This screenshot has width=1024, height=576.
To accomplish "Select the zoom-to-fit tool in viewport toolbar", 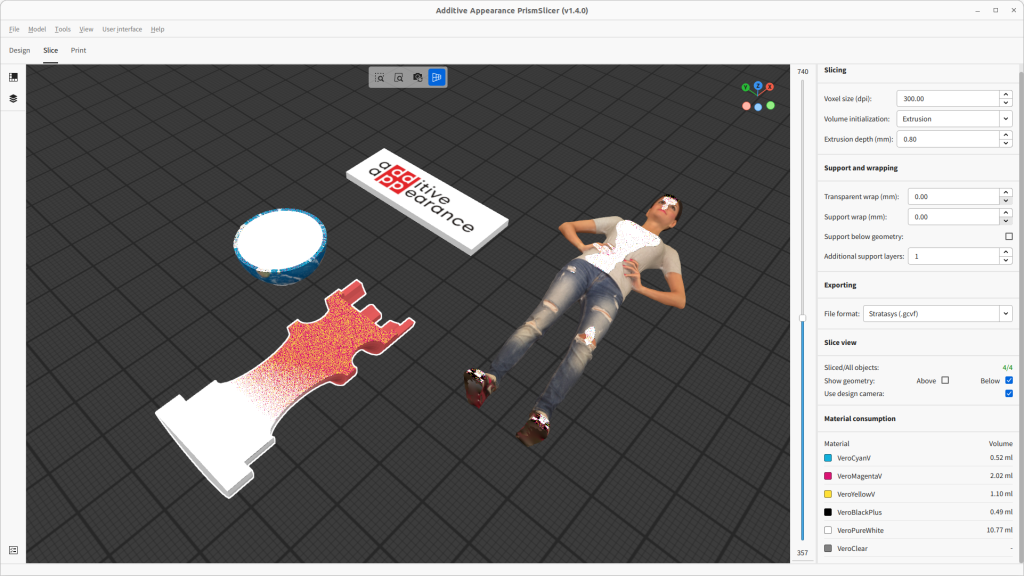I will [x=398, y=76].
